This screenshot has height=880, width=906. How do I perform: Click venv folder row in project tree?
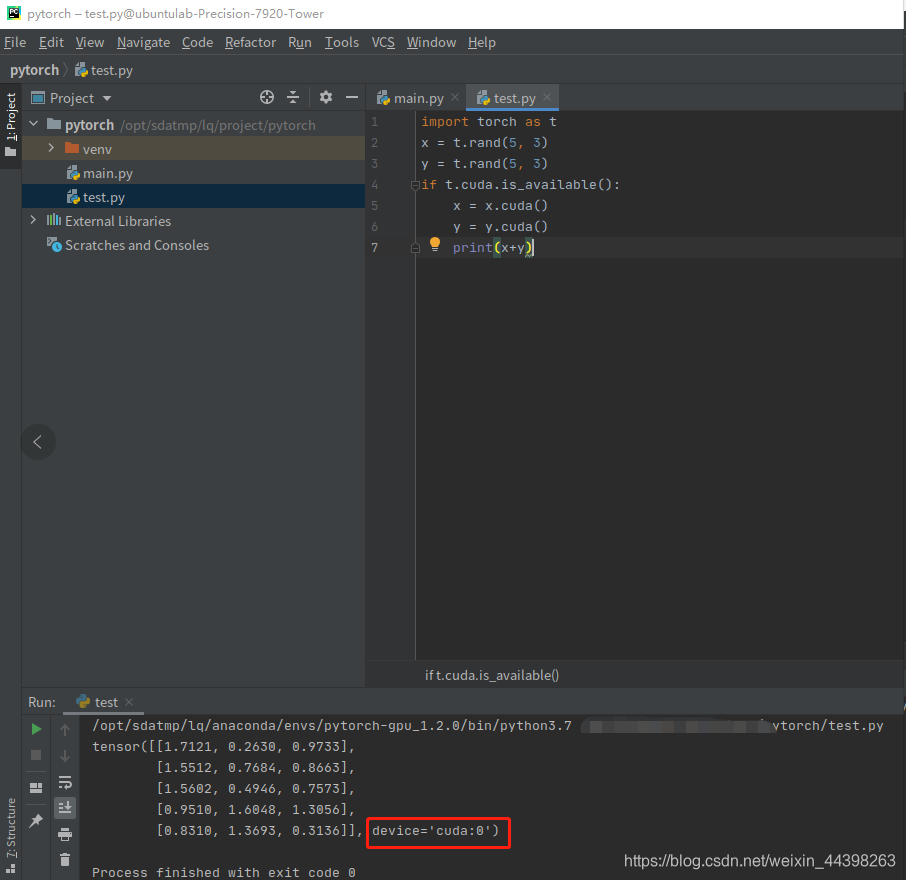[193, 149]
